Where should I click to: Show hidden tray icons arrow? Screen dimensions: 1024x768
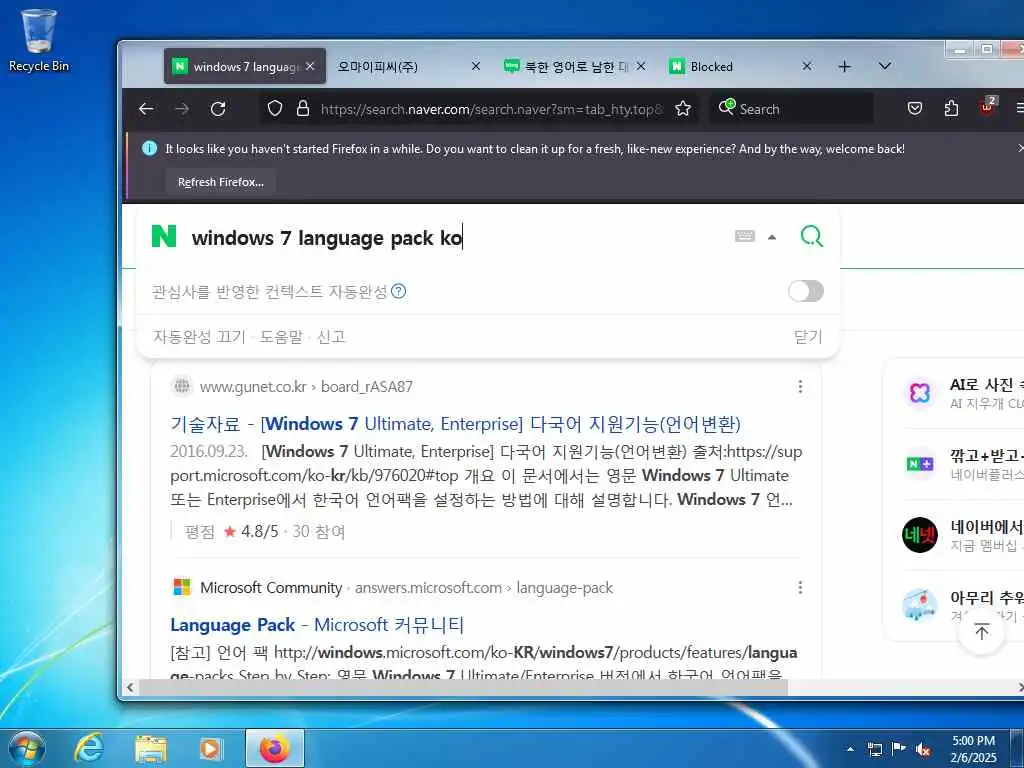pos(850,749)
